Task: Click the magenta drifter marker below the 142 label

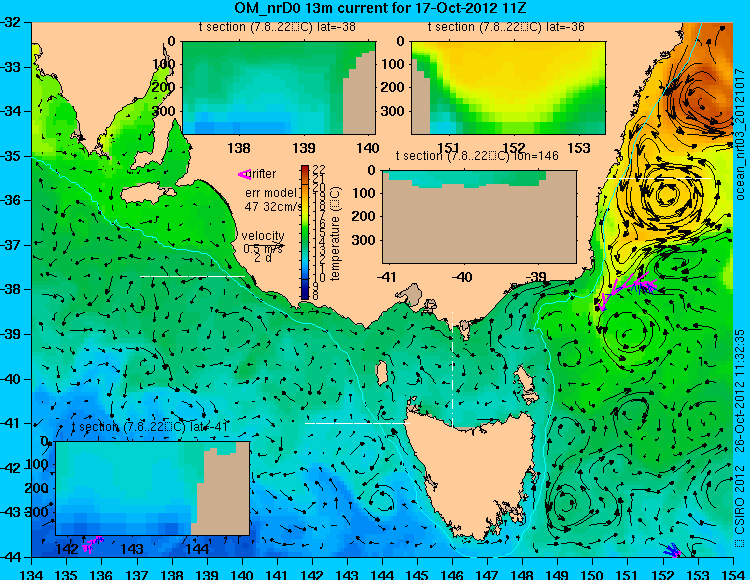Action: [x=92, y=545]
